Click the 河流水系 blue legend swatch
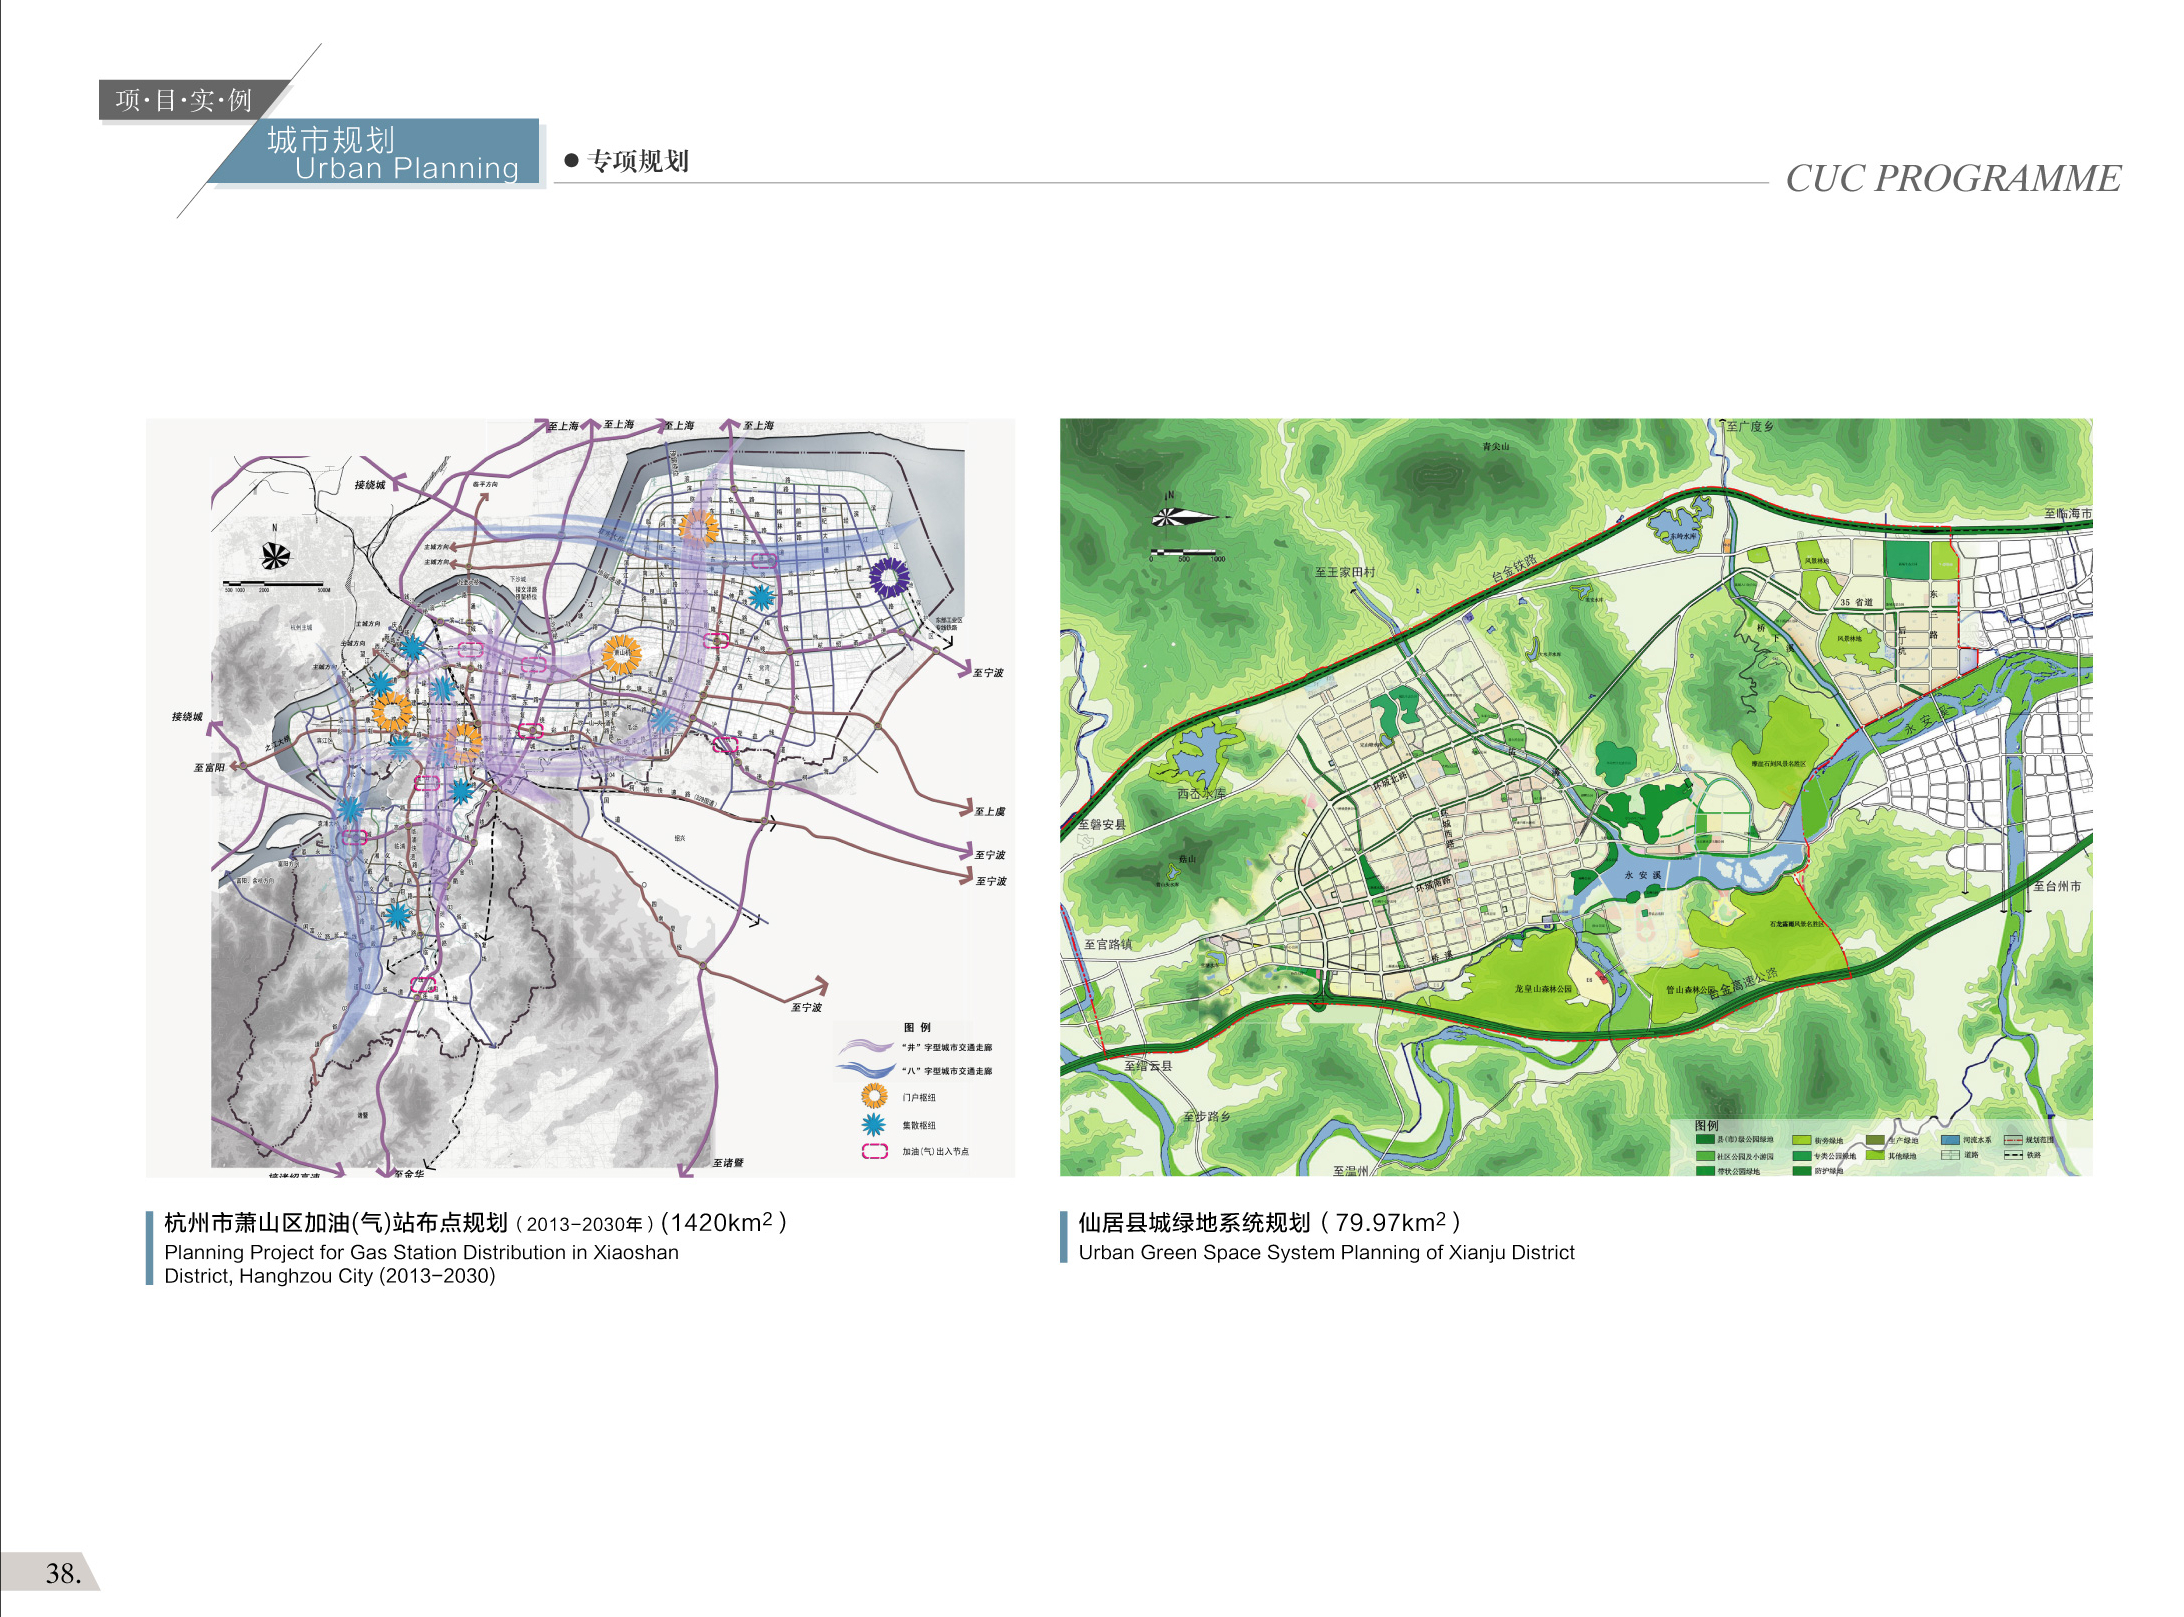Screen dimensions: 2184x1617 1950,1140
